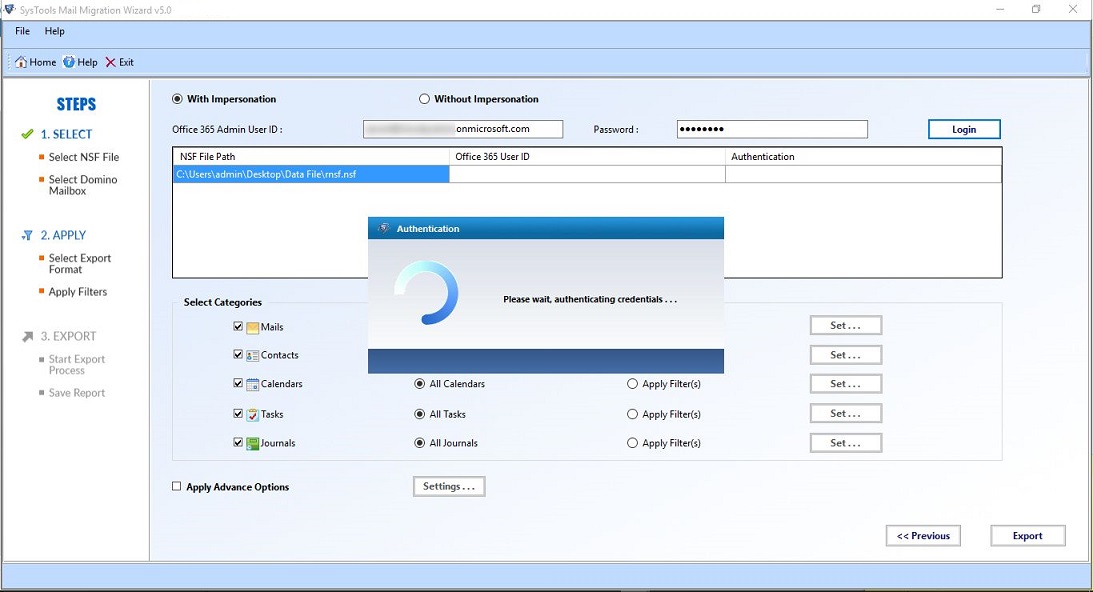The image size is (1093, 592).
Task: Uncheck the Mails checkbox
Action: point(238,327)
